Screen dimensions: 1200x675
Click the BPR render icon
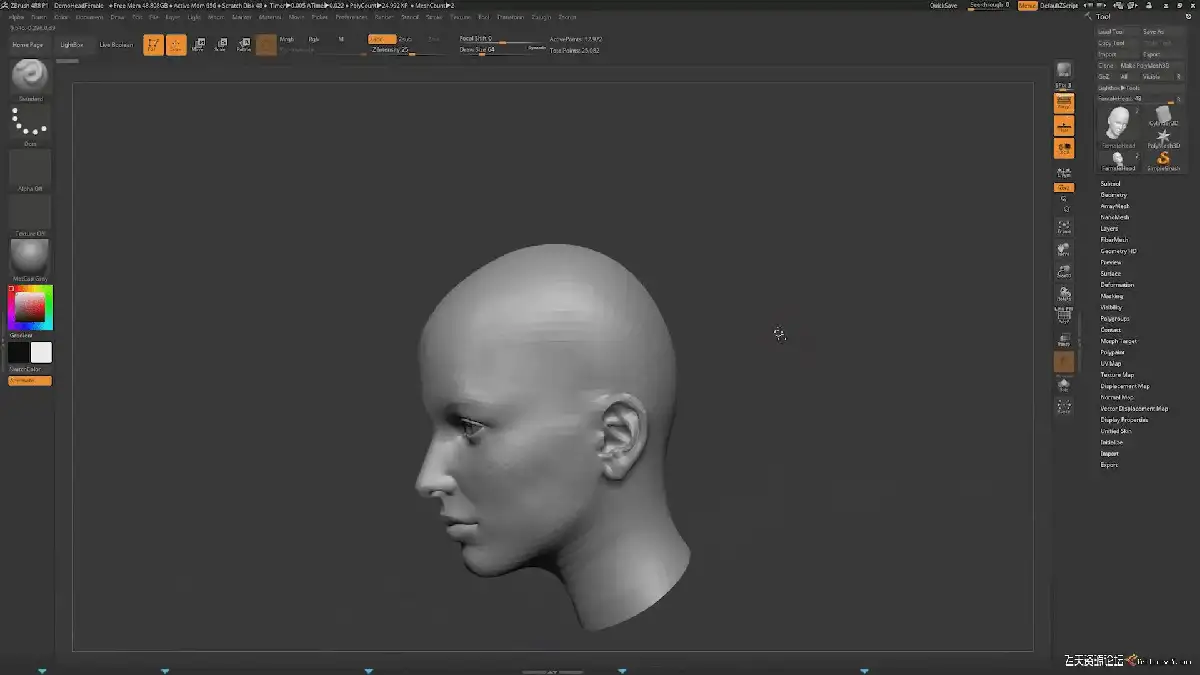1064,72
